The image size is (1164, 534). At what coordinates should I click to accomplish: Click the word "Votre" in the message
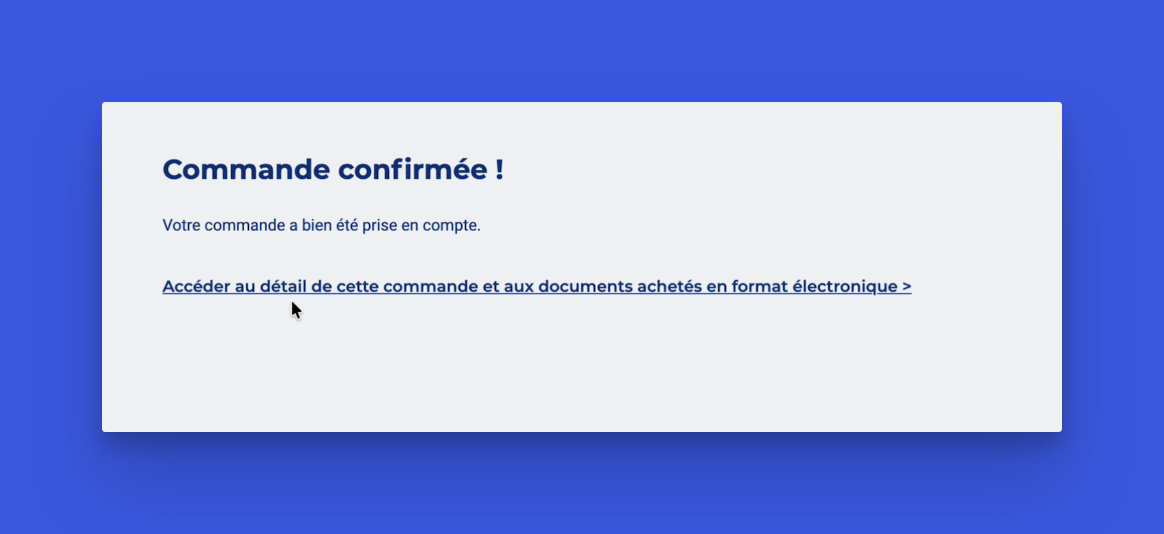tap(183, 225)
